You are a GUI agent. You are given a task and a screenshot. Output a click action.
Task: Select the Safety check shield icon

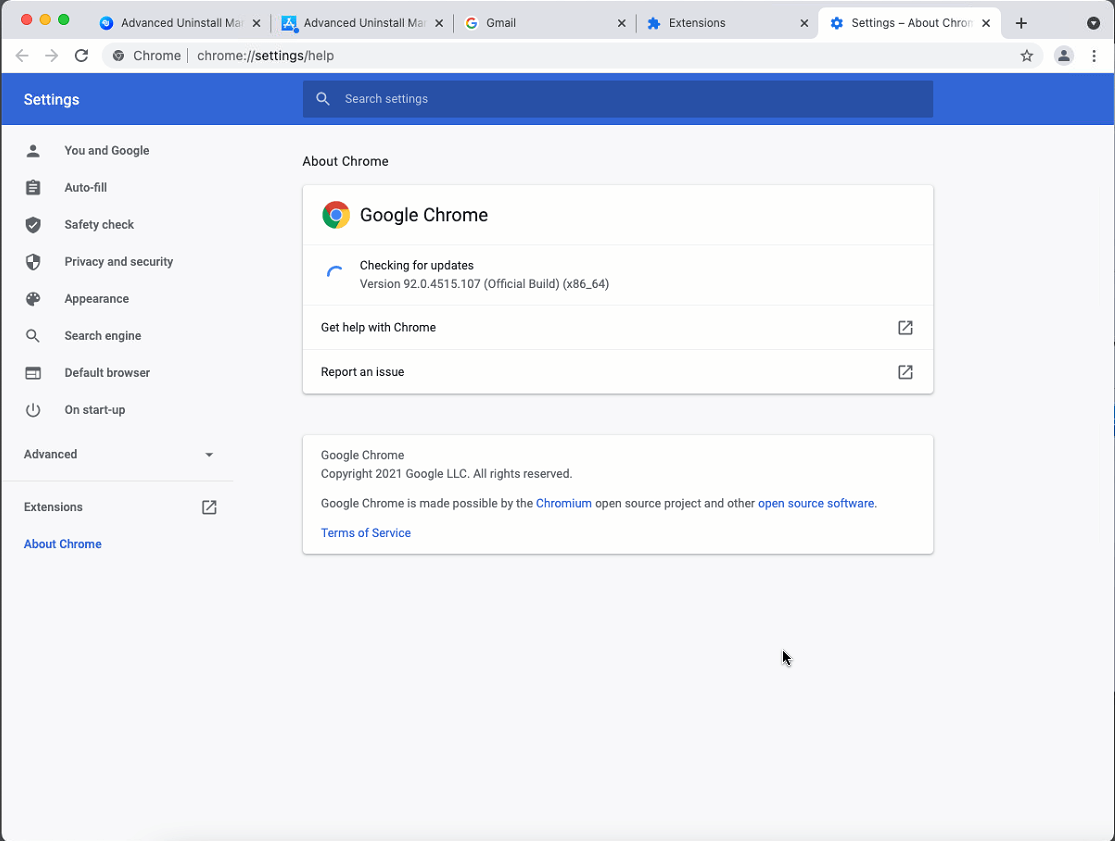(33, 224)
